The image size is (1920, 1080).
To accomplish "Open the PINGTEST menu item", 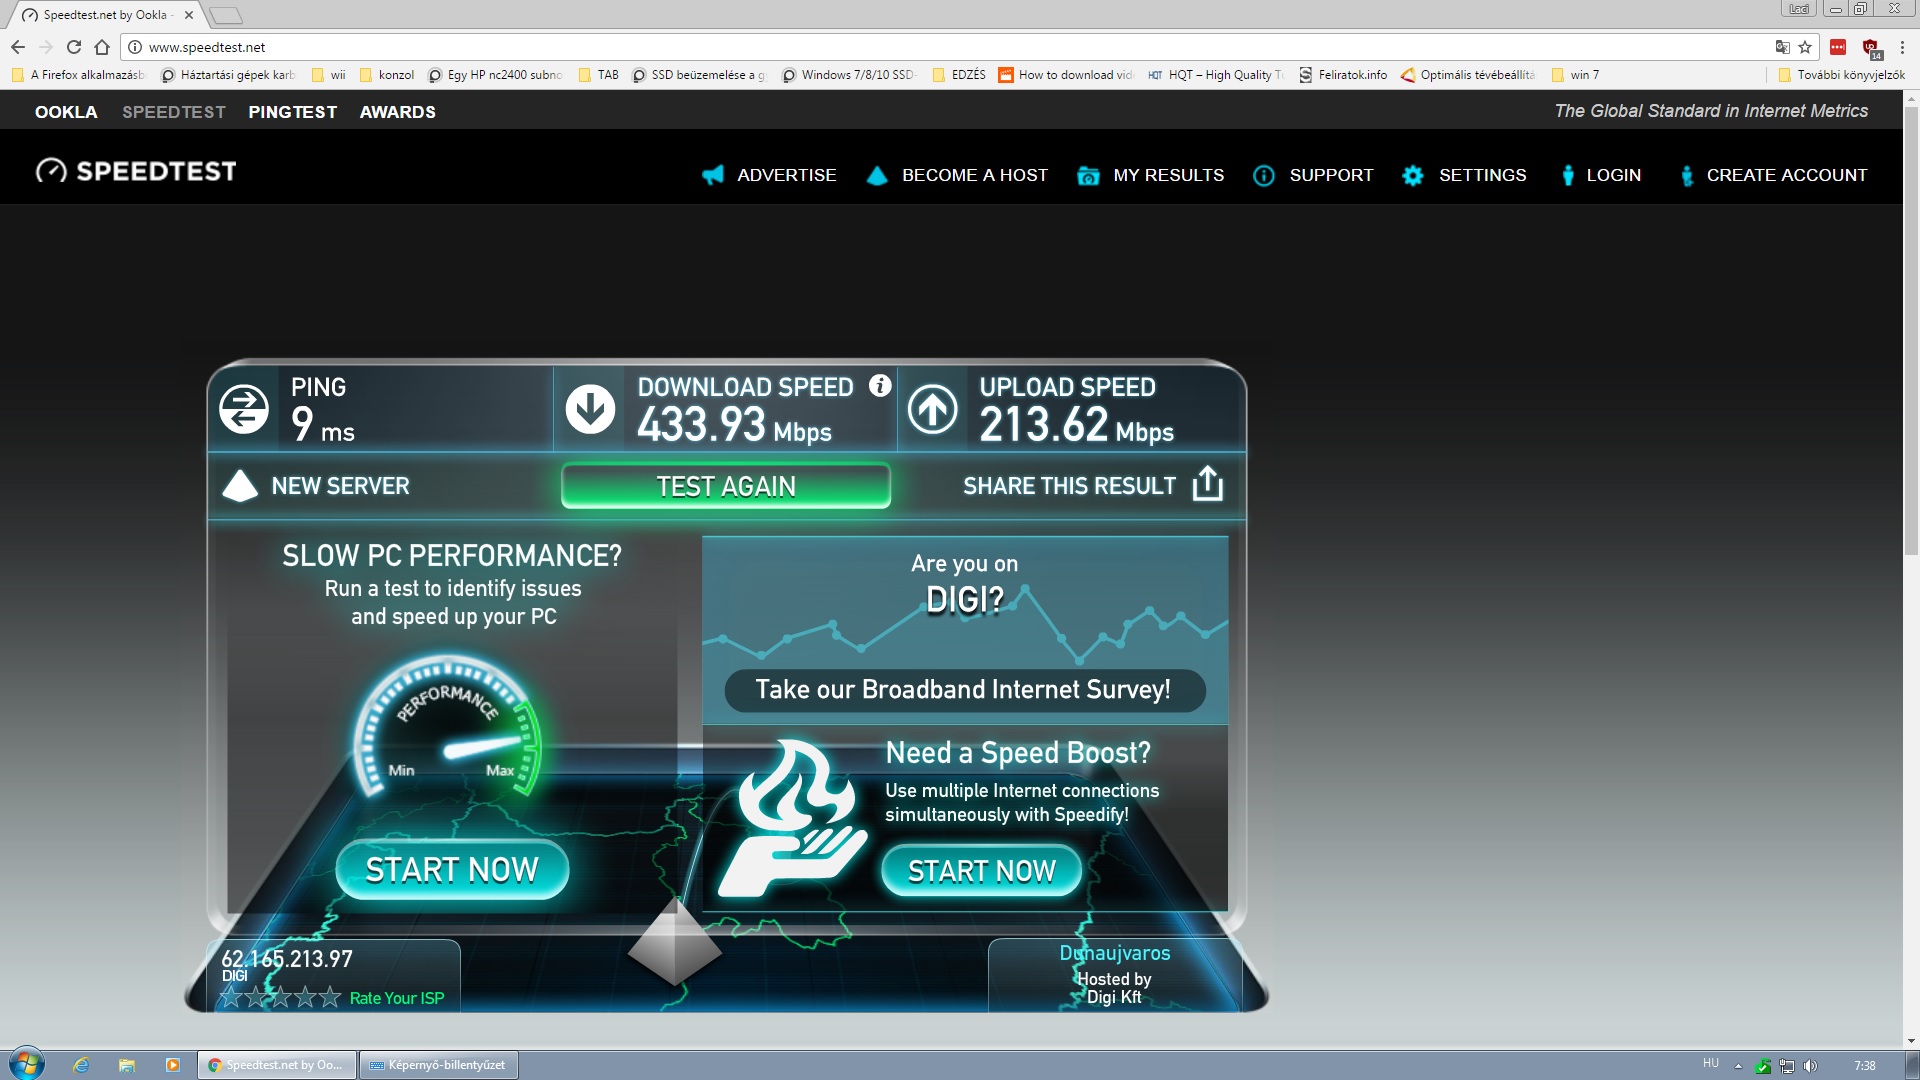I will point(293,112).
